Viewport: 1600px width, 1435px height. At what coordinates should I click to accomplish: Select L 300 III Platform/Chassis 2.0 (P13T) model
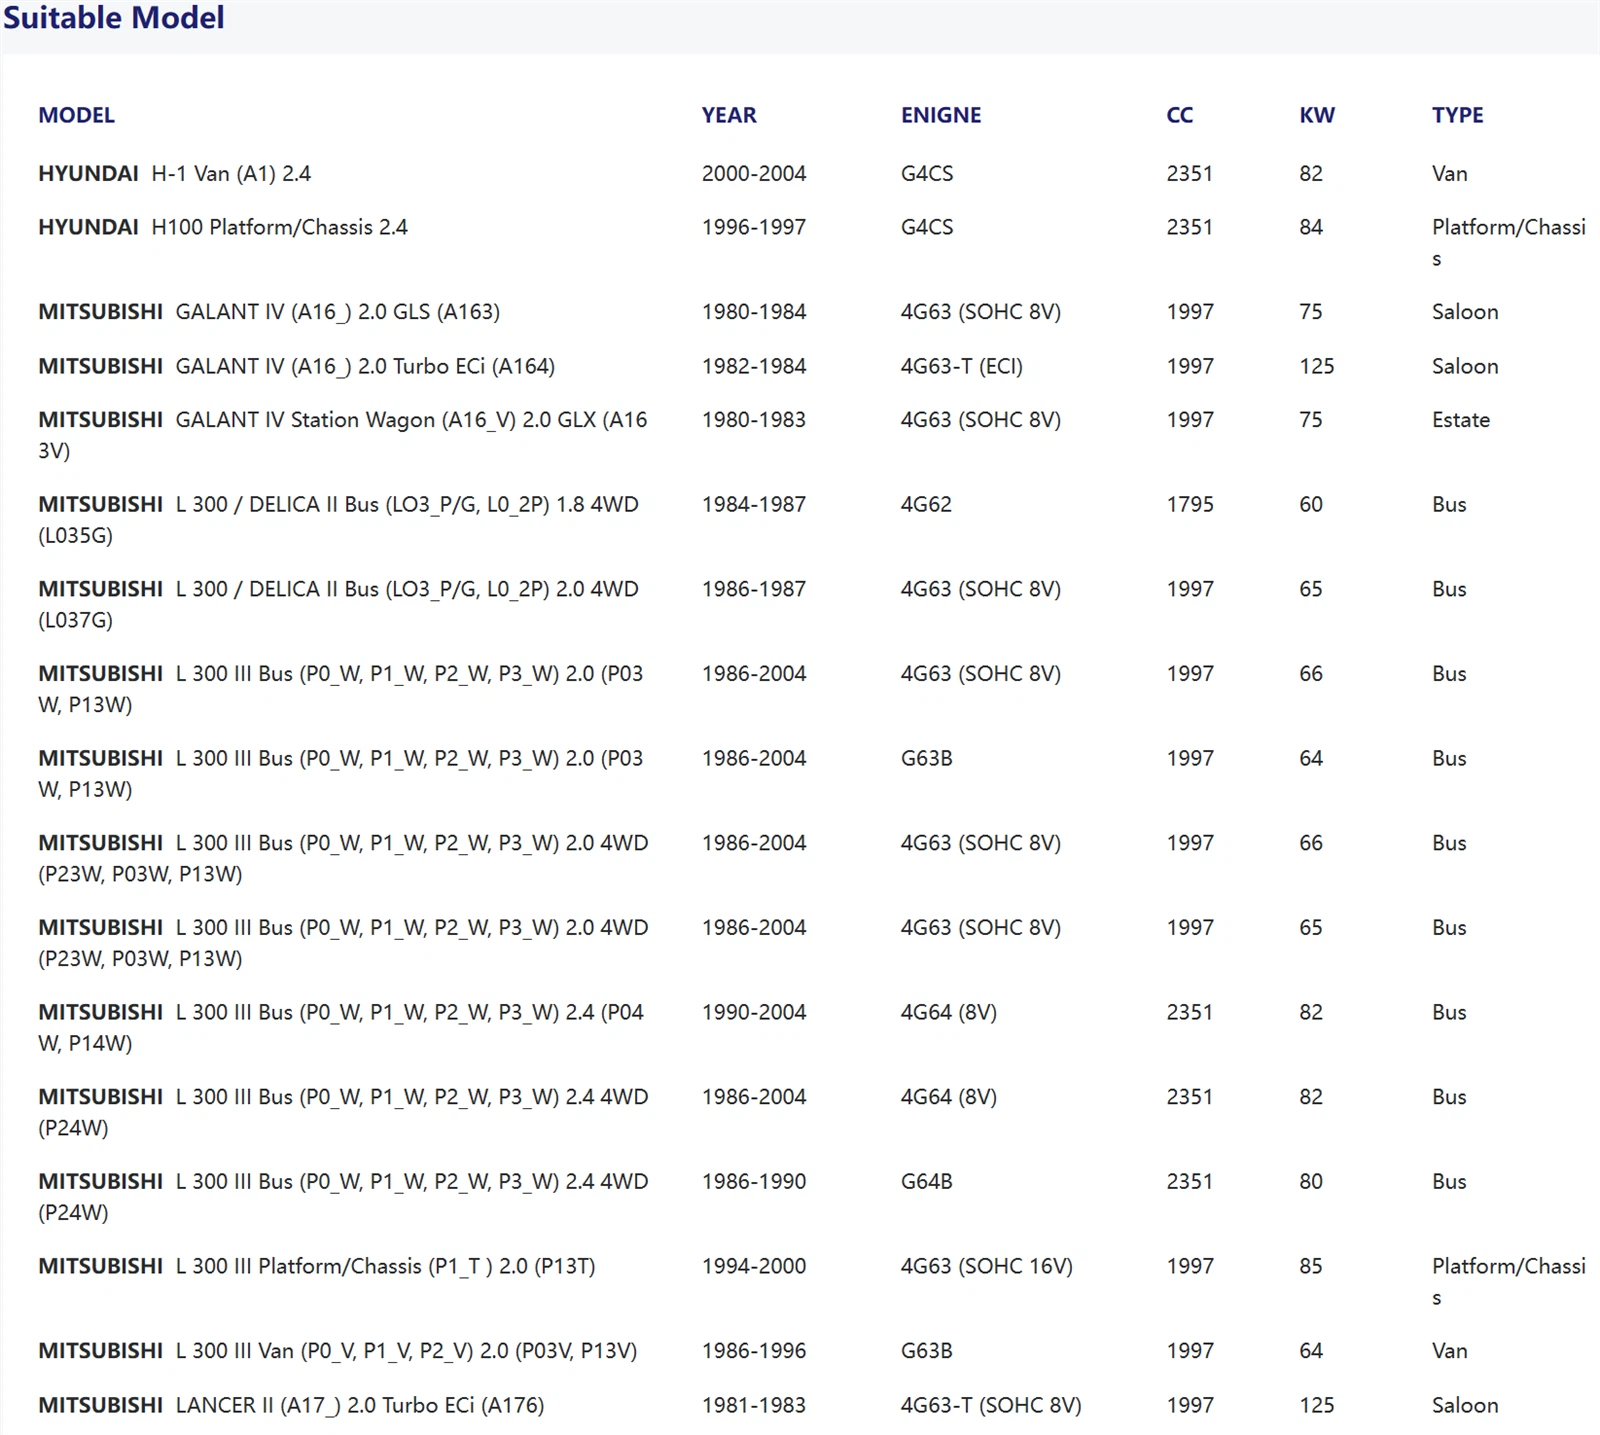[317, 1266]
